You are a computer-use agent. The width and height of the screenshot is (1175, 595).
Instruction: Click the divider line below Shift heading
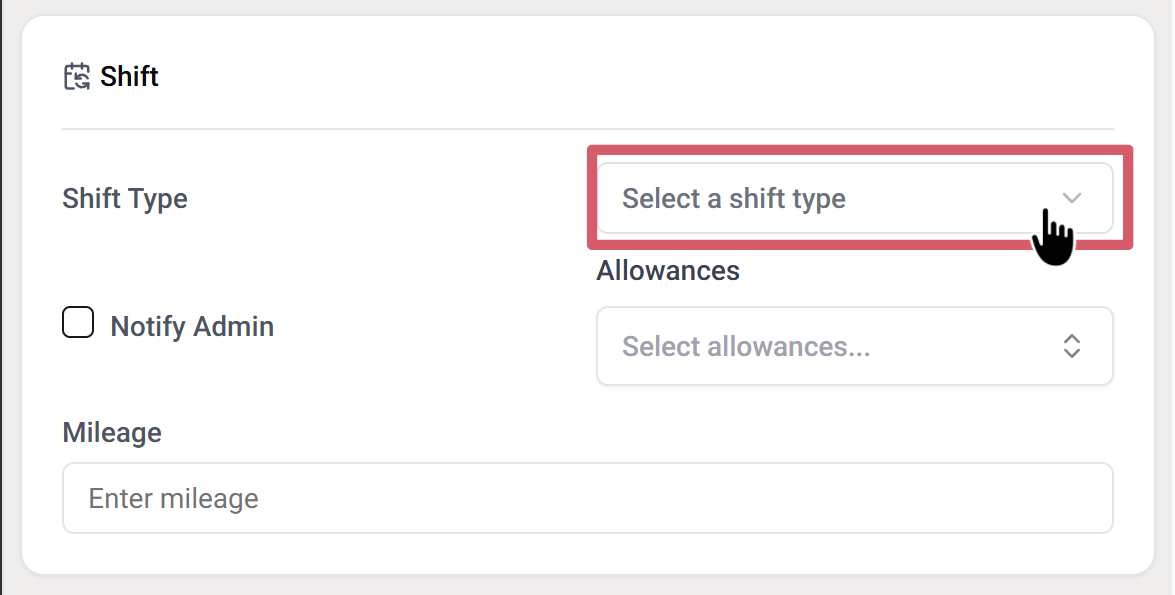pyautogui.click(x=587, y=129)
